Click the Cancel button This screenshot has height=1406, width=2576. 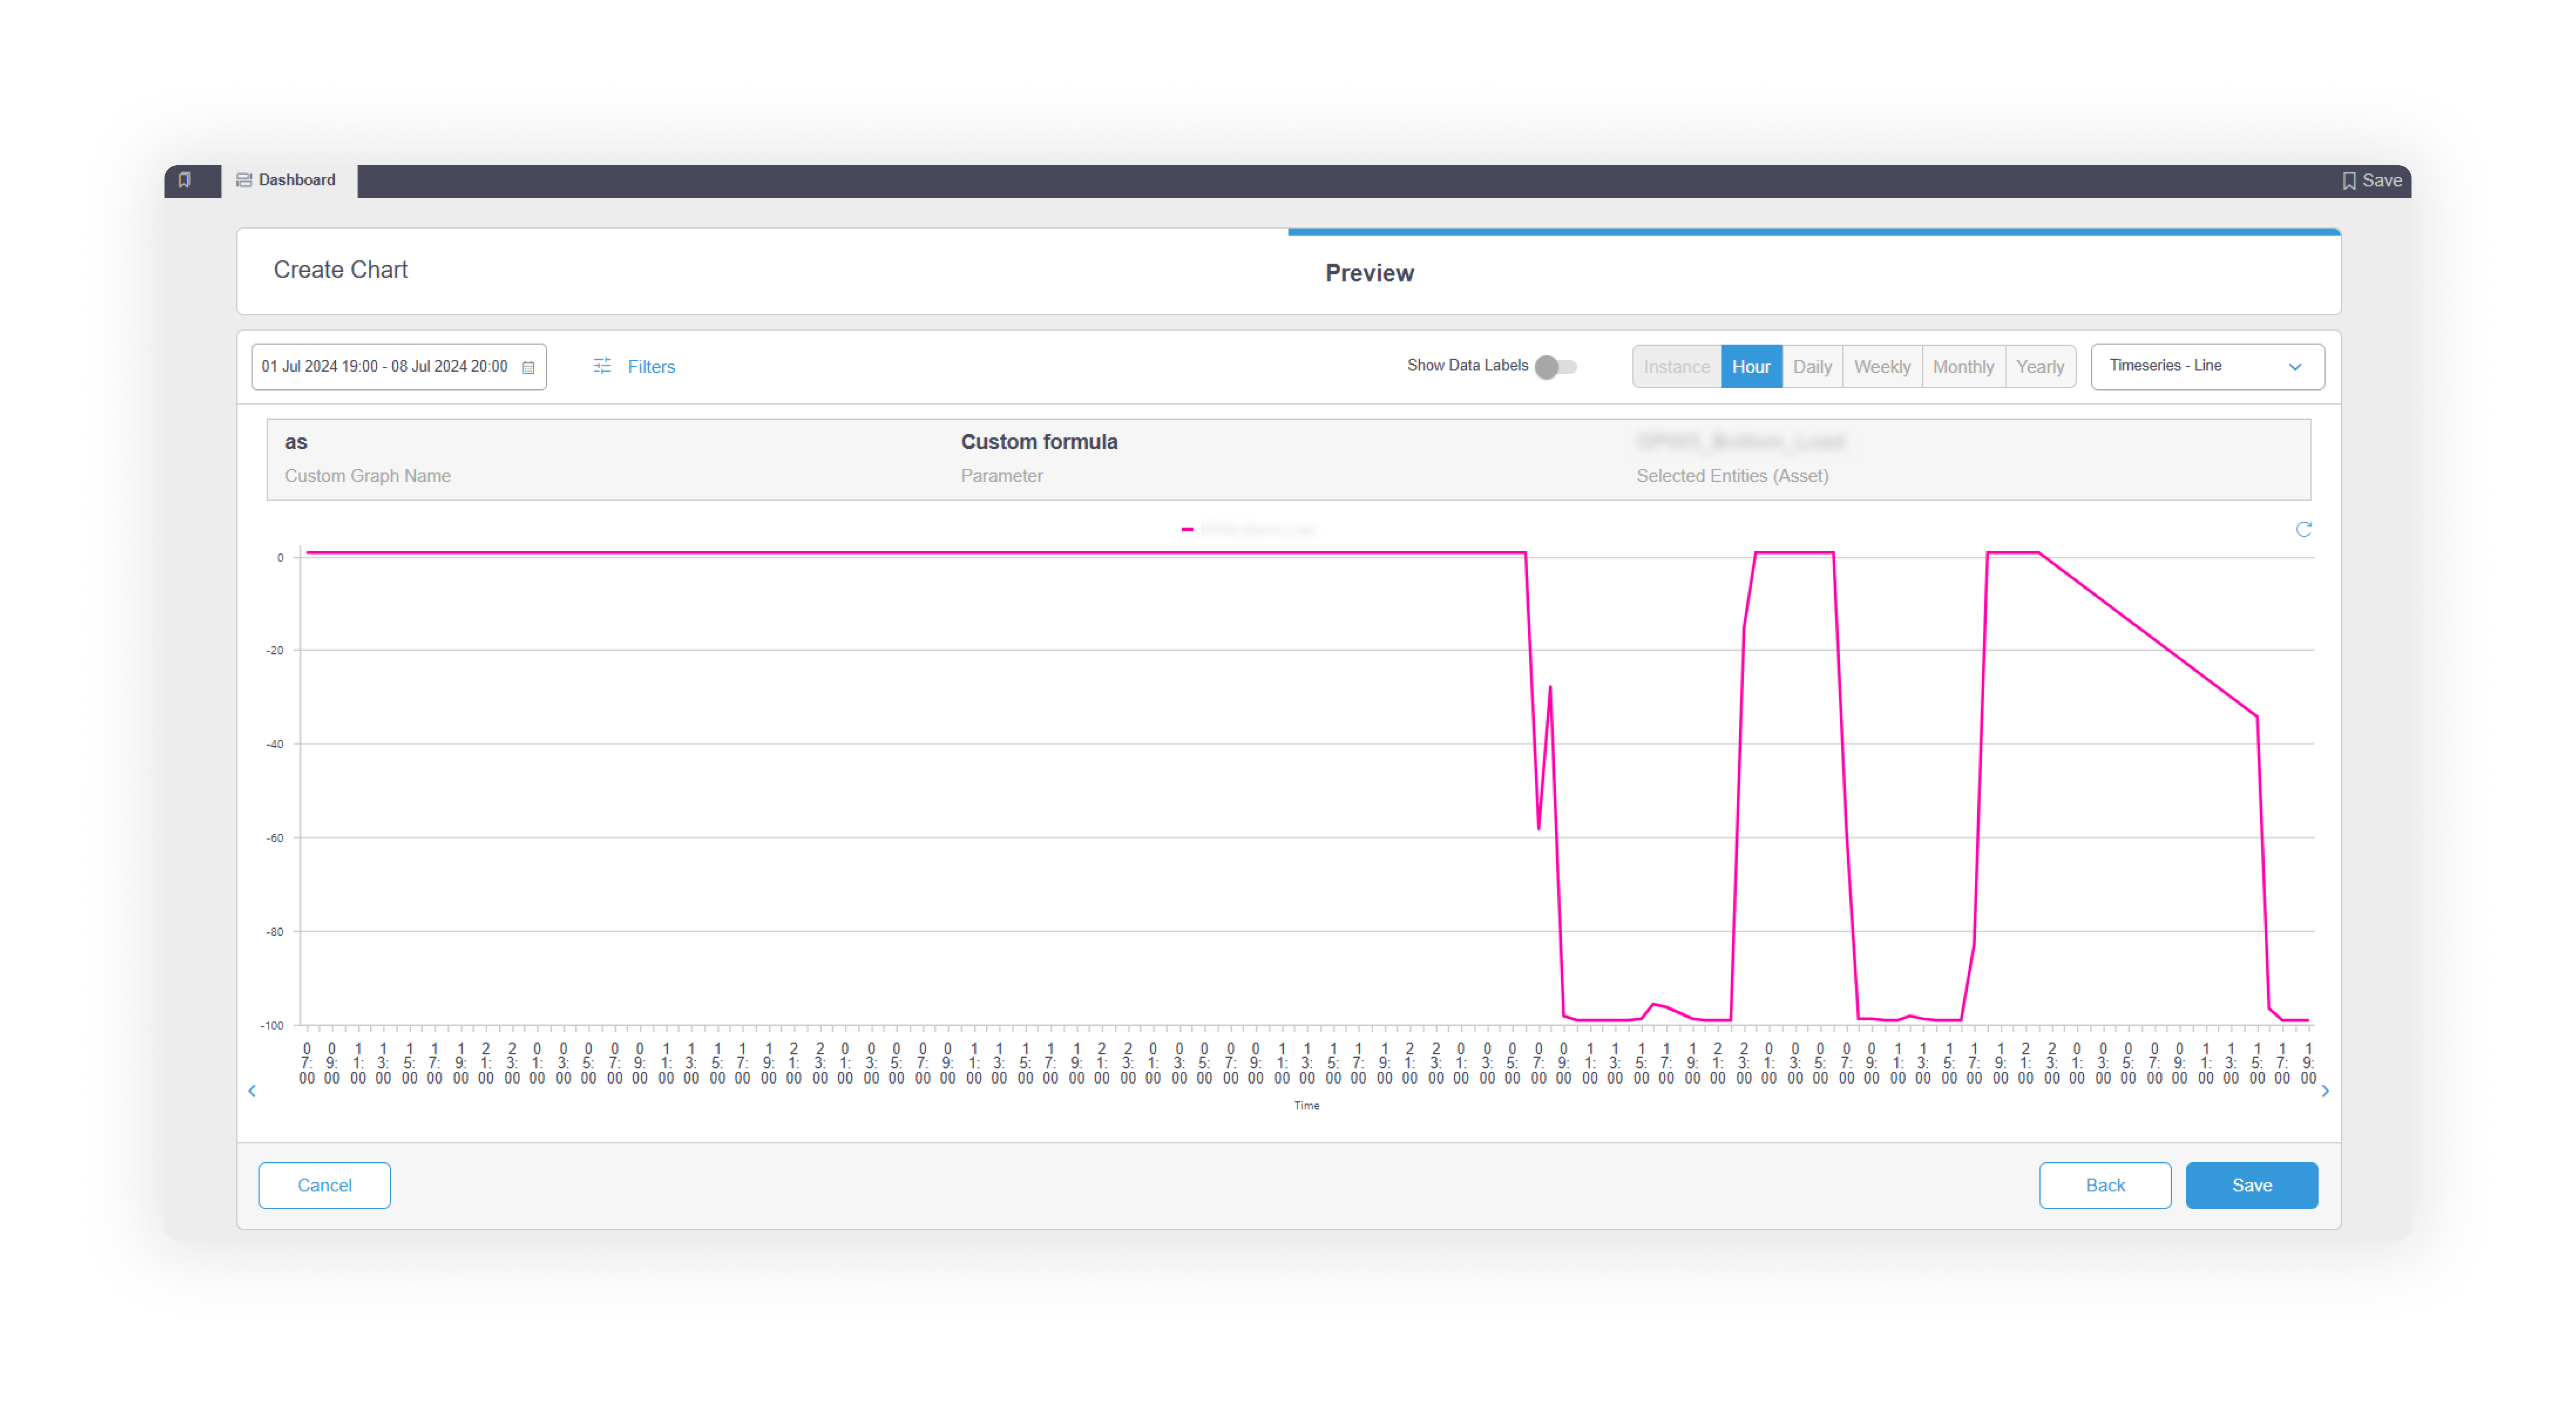(x=324, y=1185)
